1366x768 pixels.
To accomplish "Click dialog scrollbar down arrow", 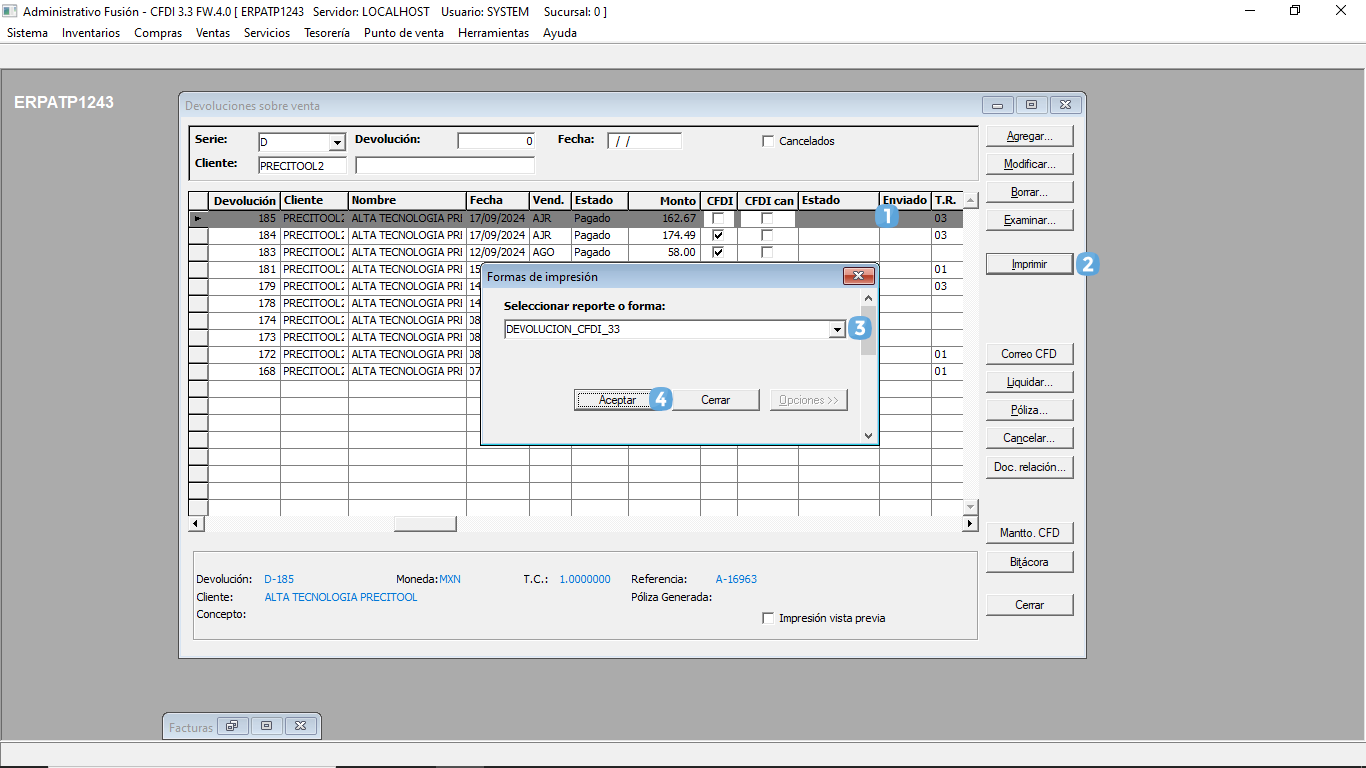I will (868, 435).
